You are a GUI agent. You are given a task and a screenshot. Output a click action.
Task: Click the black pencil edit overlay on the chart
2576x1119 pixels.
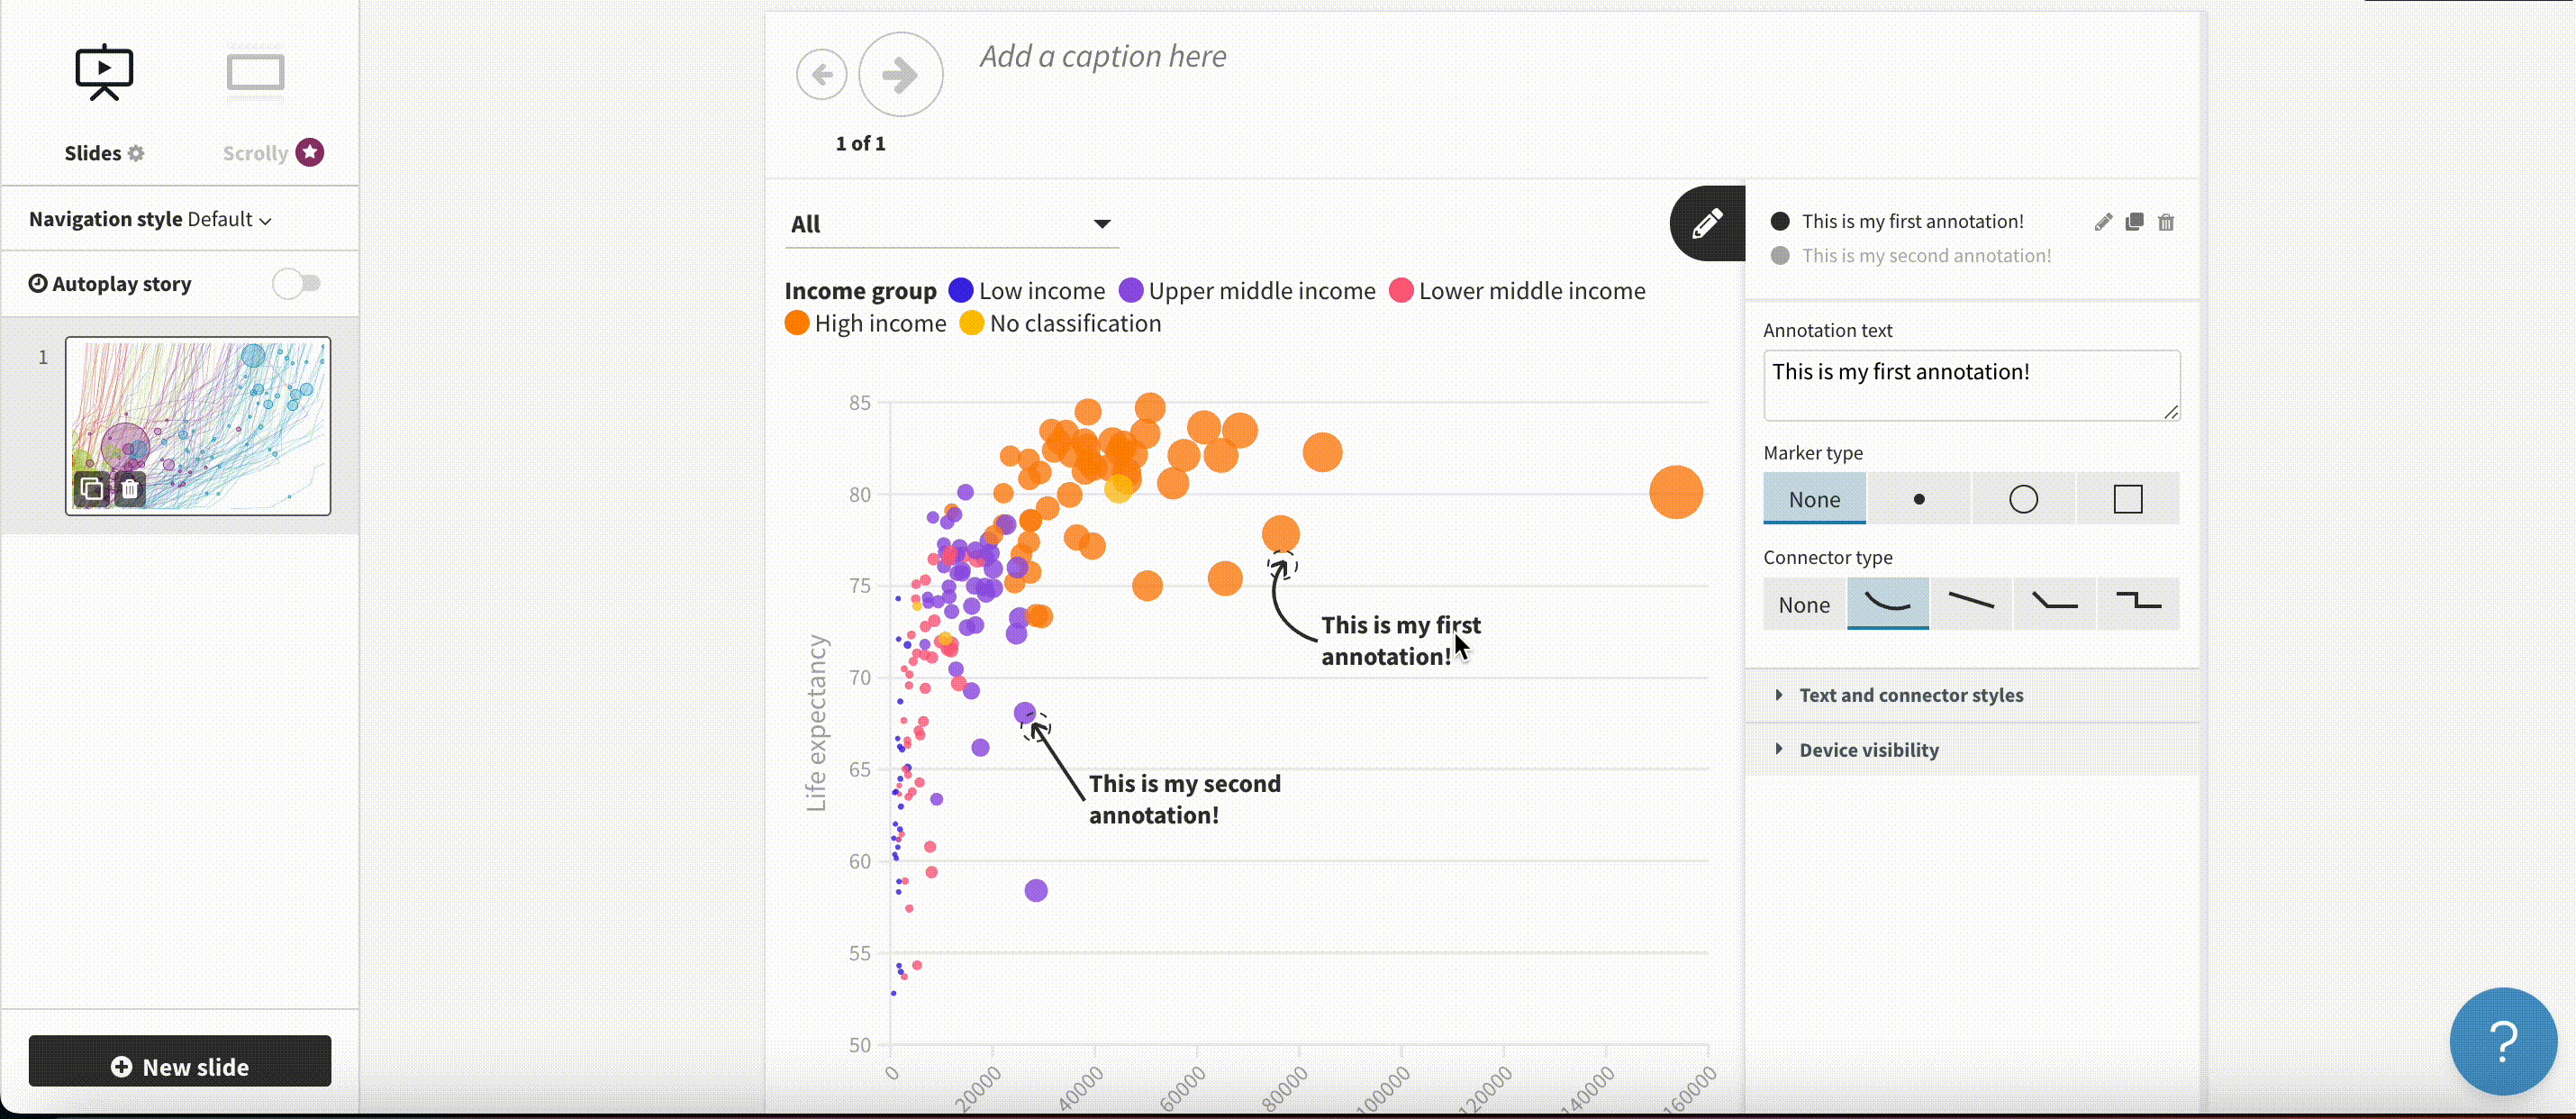coord(1706,223)
